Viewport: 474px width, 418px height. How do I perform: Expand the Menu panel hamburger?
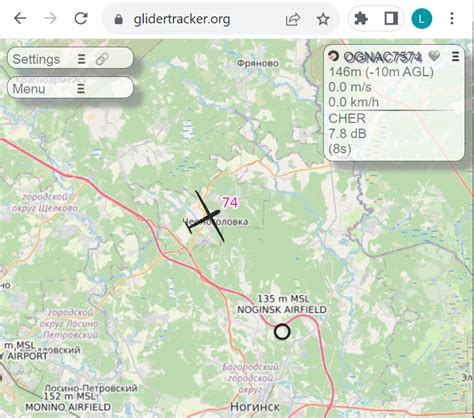(x=81, y=89)
